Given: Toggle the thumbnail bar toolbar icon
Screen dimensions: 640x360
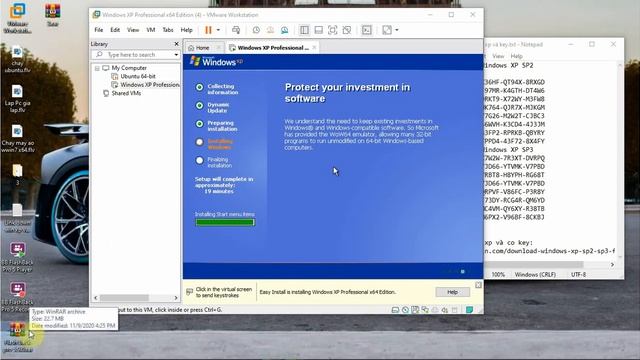Looking at the screenshot, I should coord(318,30).
